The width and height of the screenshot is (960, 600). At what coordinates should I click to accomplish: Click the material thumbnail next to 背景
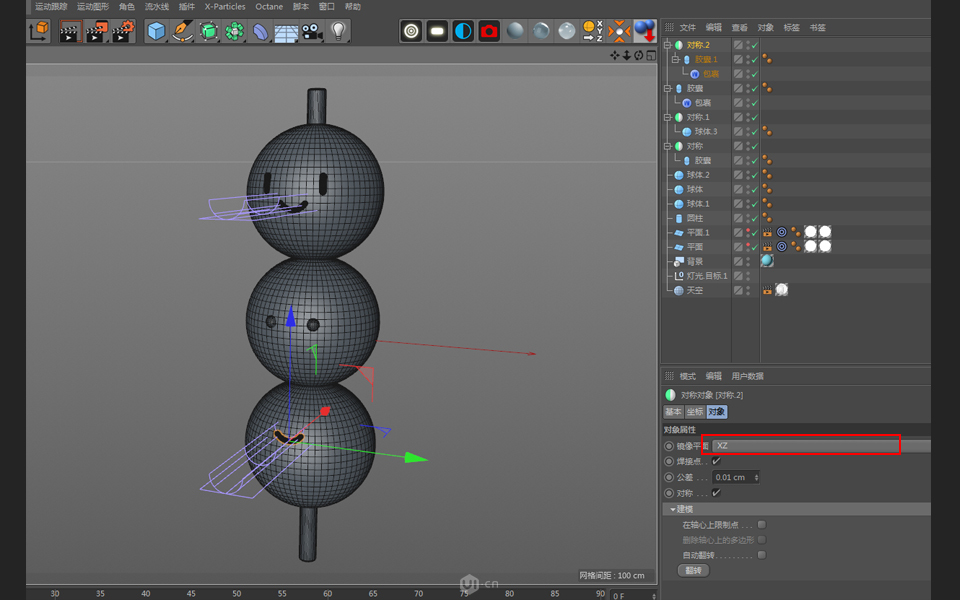(x=765, y=260)
